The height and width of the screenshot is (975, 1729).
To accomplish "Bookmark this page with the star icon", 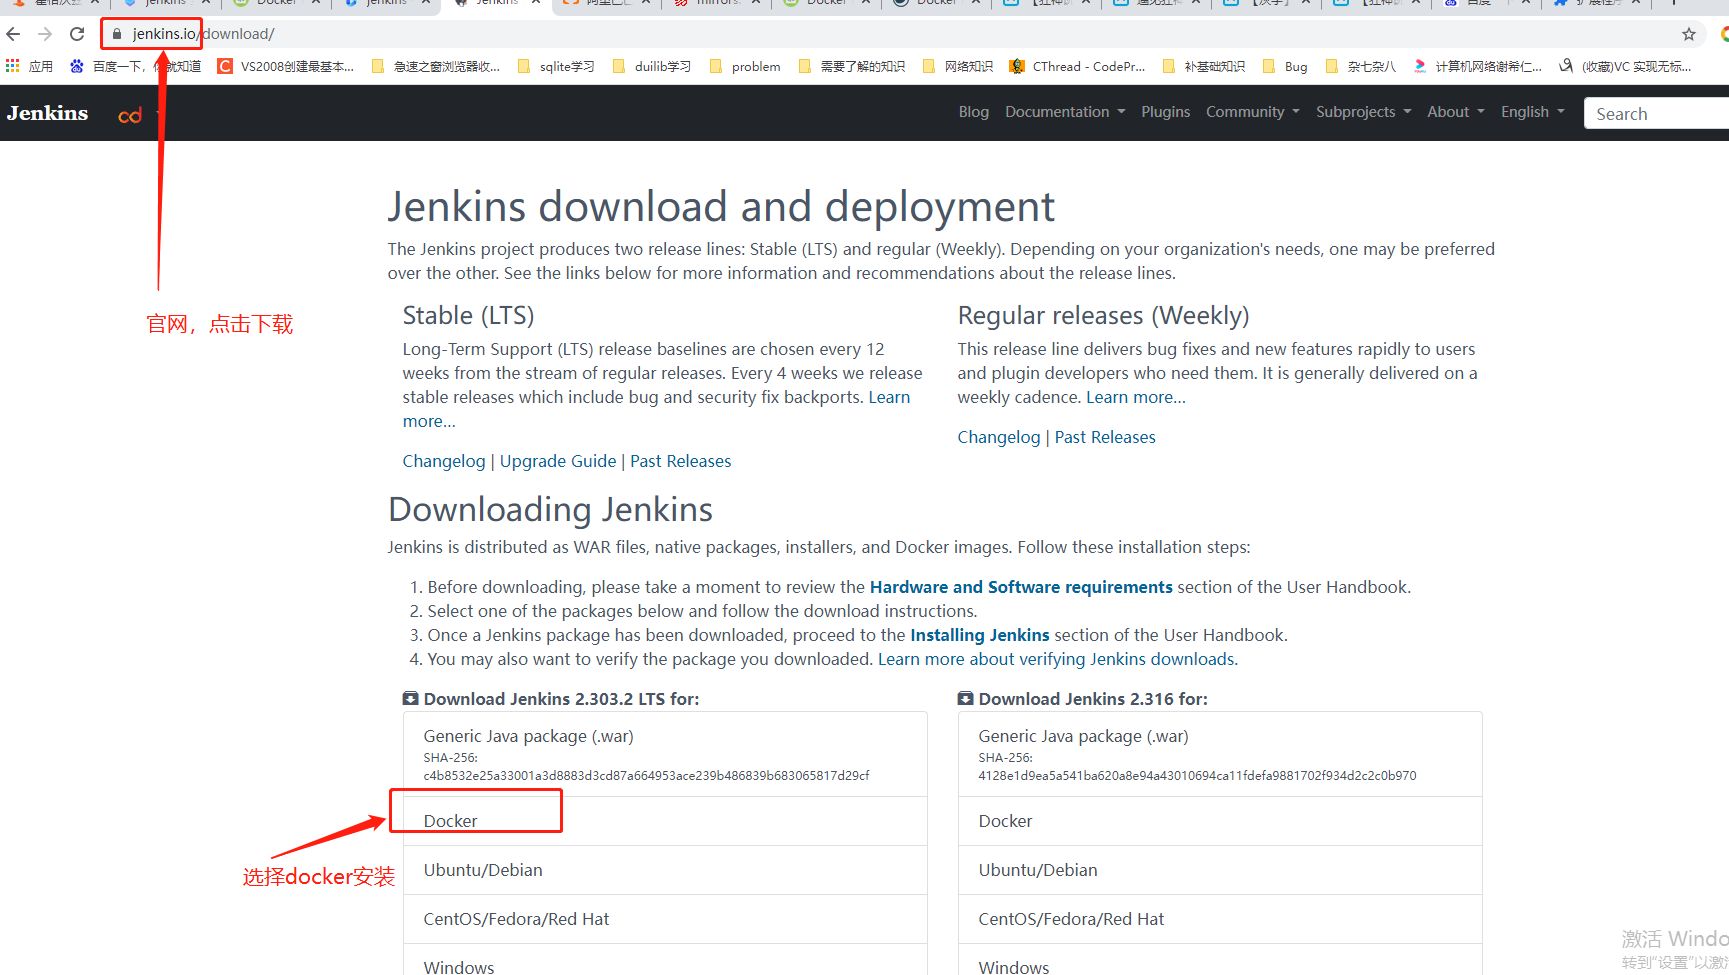I will coord(1689,34).
